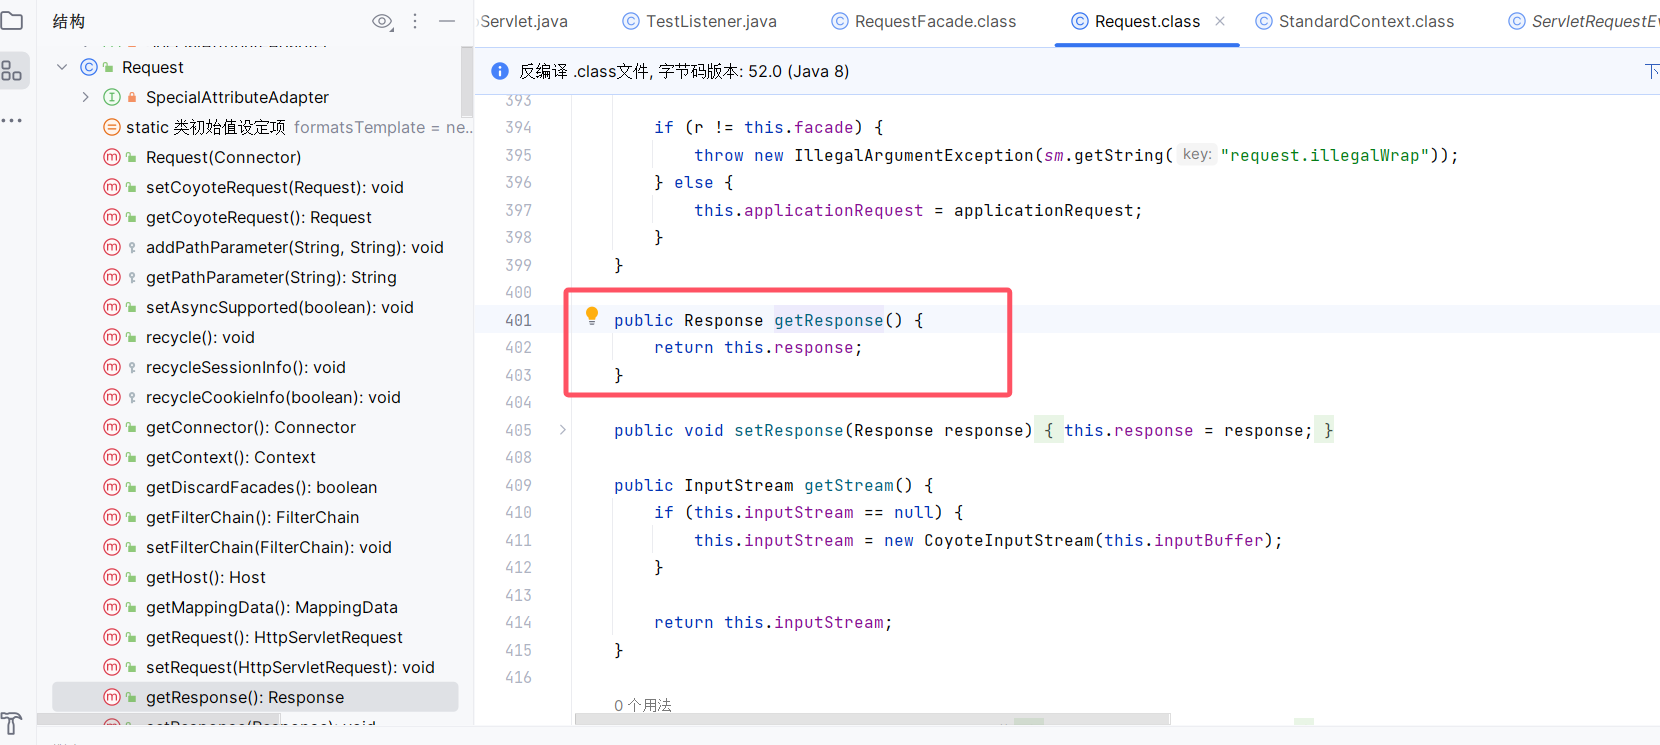Switch to the ServletRequestE... tab

click(1585, 21)
